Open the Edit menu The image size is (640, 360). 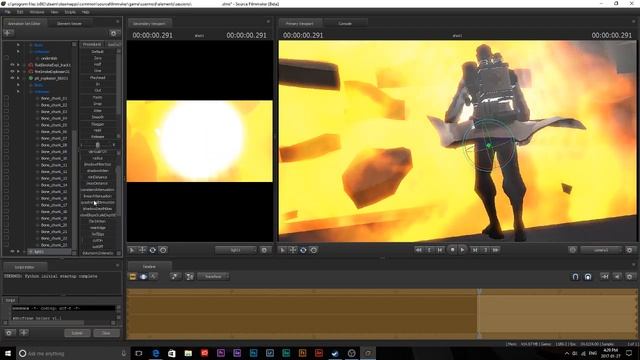[x=20, y=12]
